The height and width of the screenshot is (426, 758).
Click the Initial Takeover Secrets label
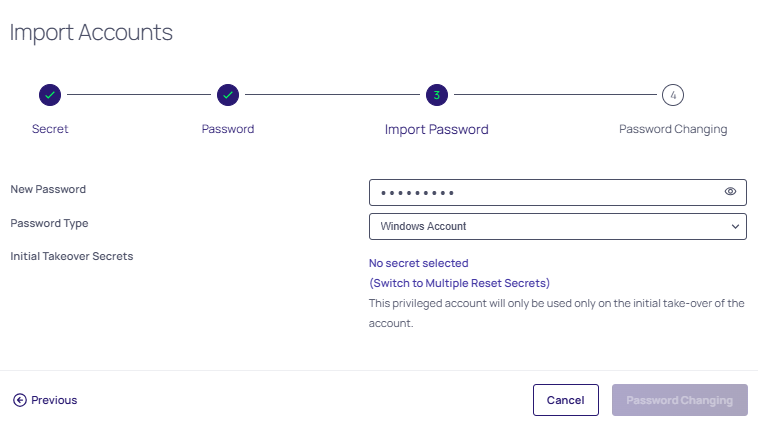pyautogui.click(x=71, y=256)
